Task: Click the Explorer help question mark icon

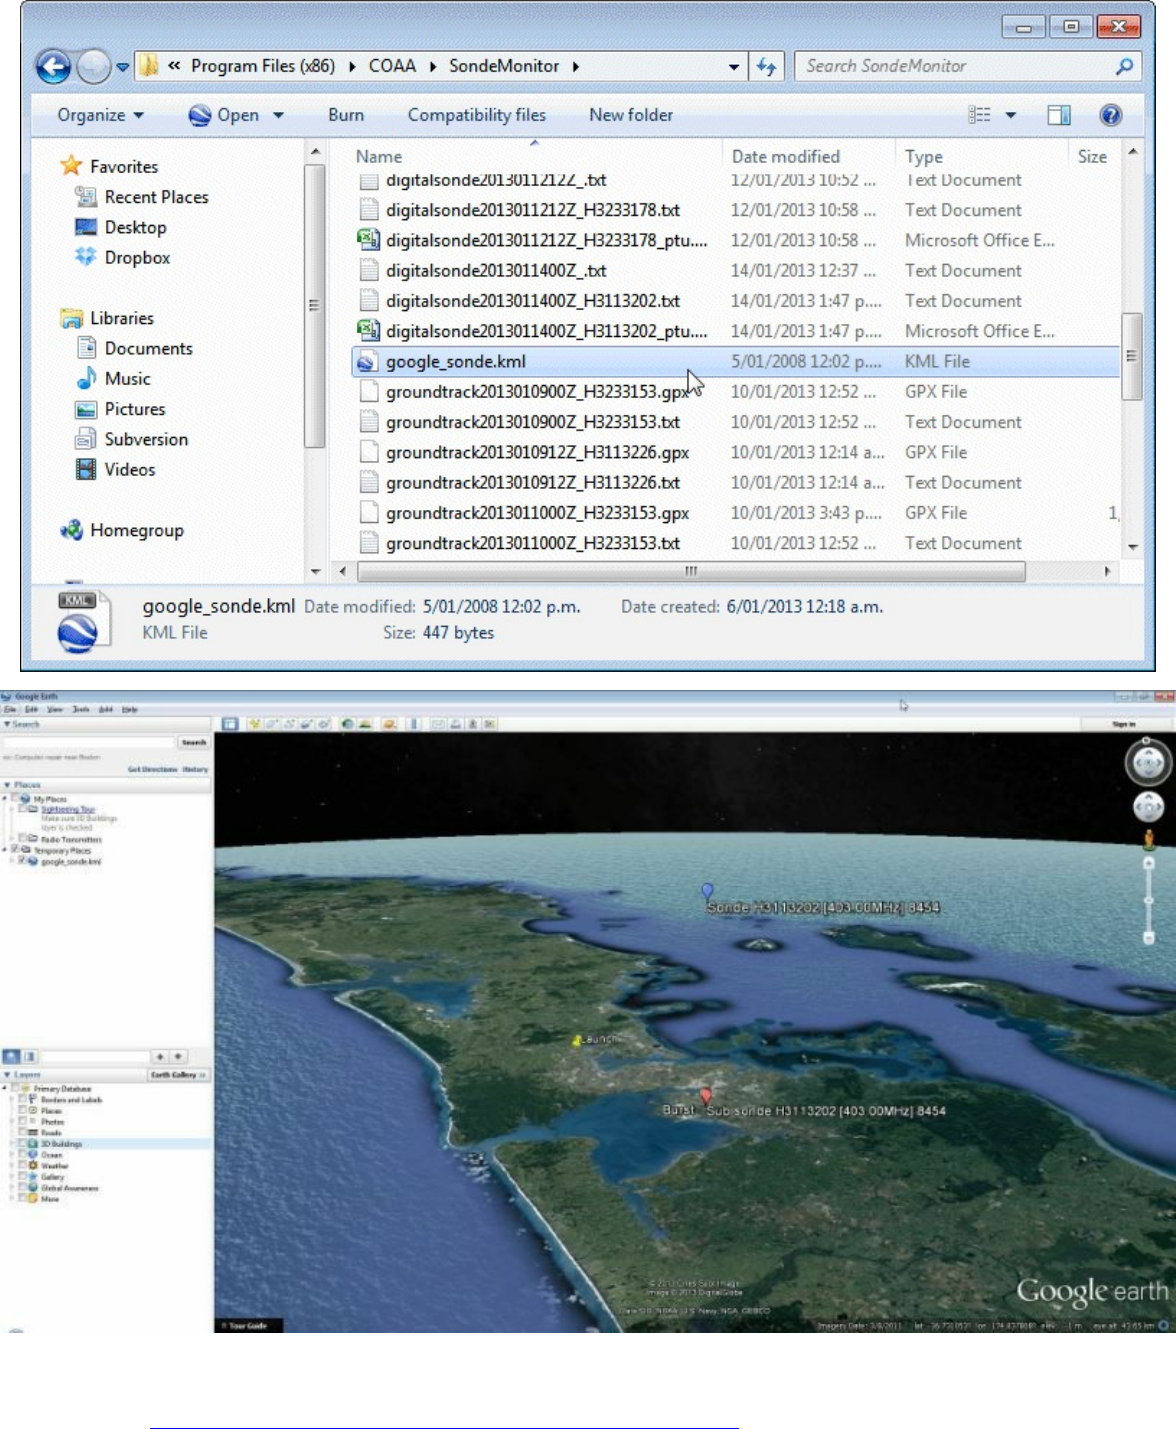Action: [1110, 115]
